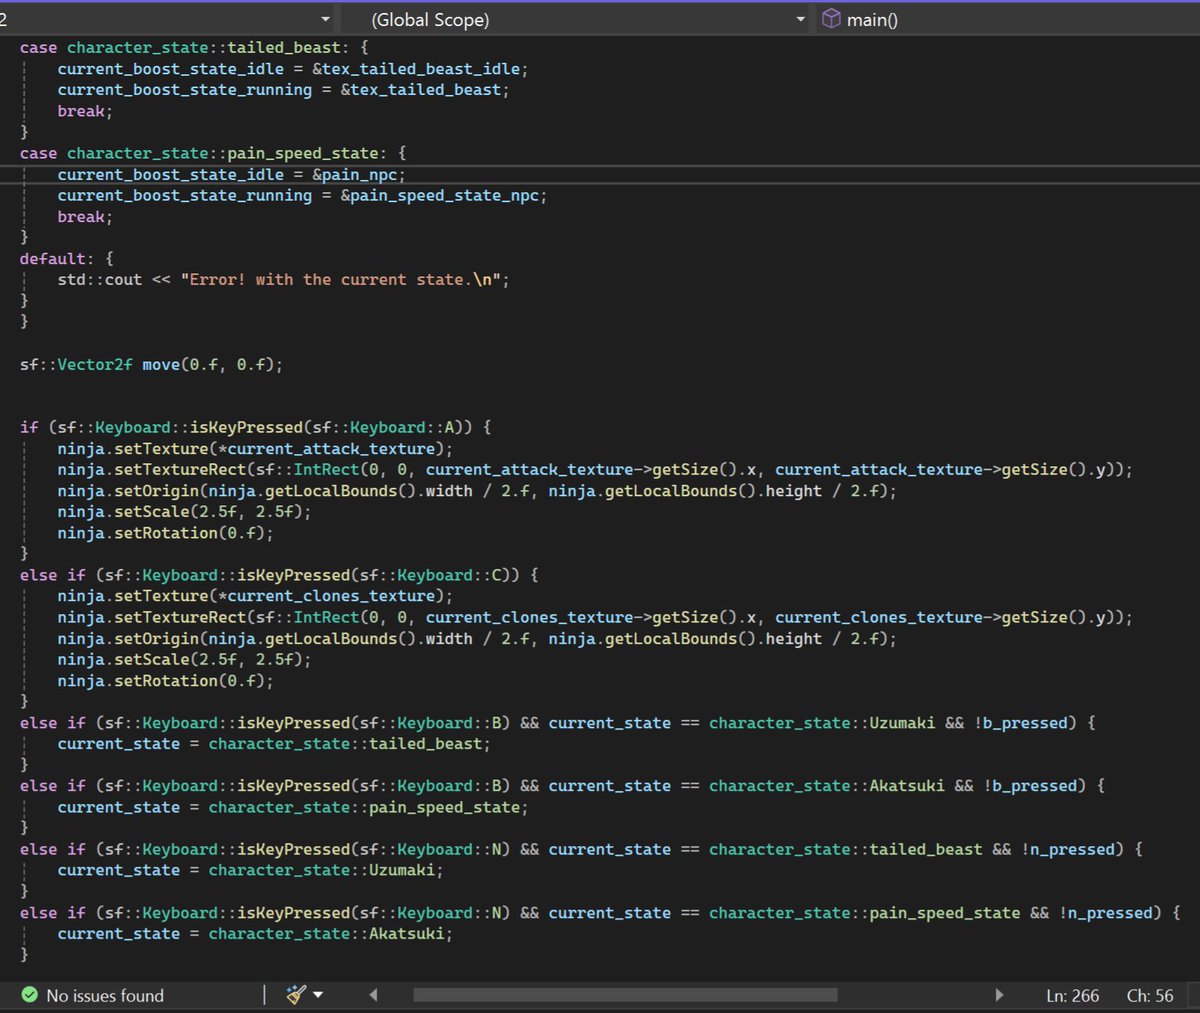
Task: Click 'case character_state::tailed_beast' line
Action: (194, 48)
